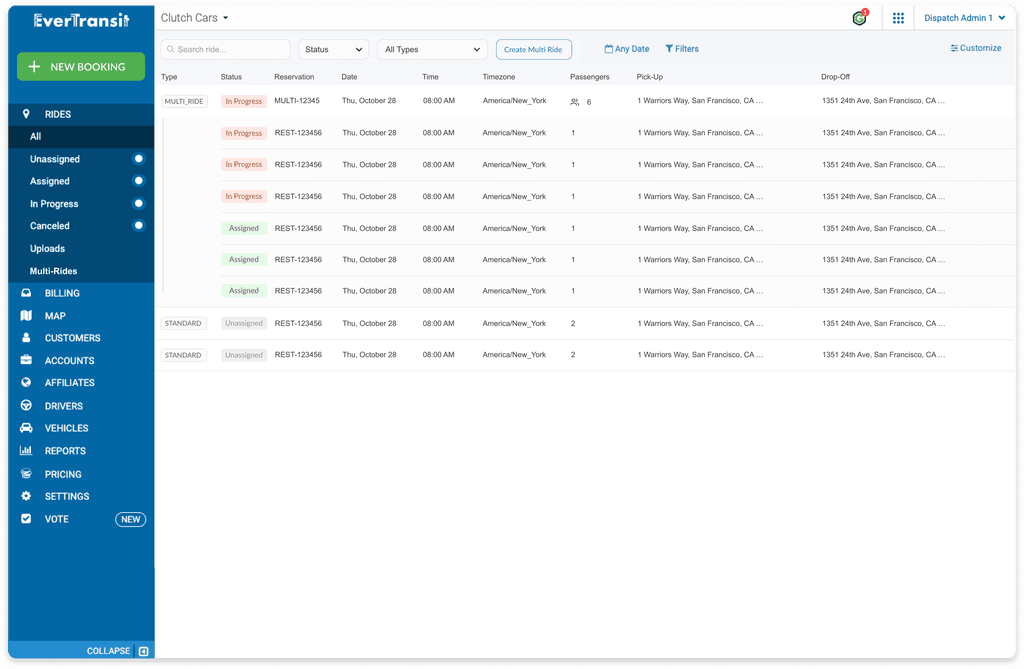This screenshot has height=669, width=1024.
Task: Toggle the Assigned rides indicator
Action: point(138,181)
